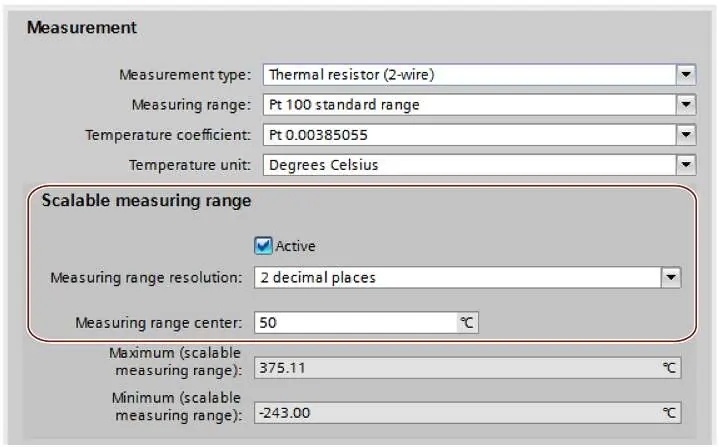Click the °C unit in Maximum field
The image size is (719, 447).
[x=669, y=368]
